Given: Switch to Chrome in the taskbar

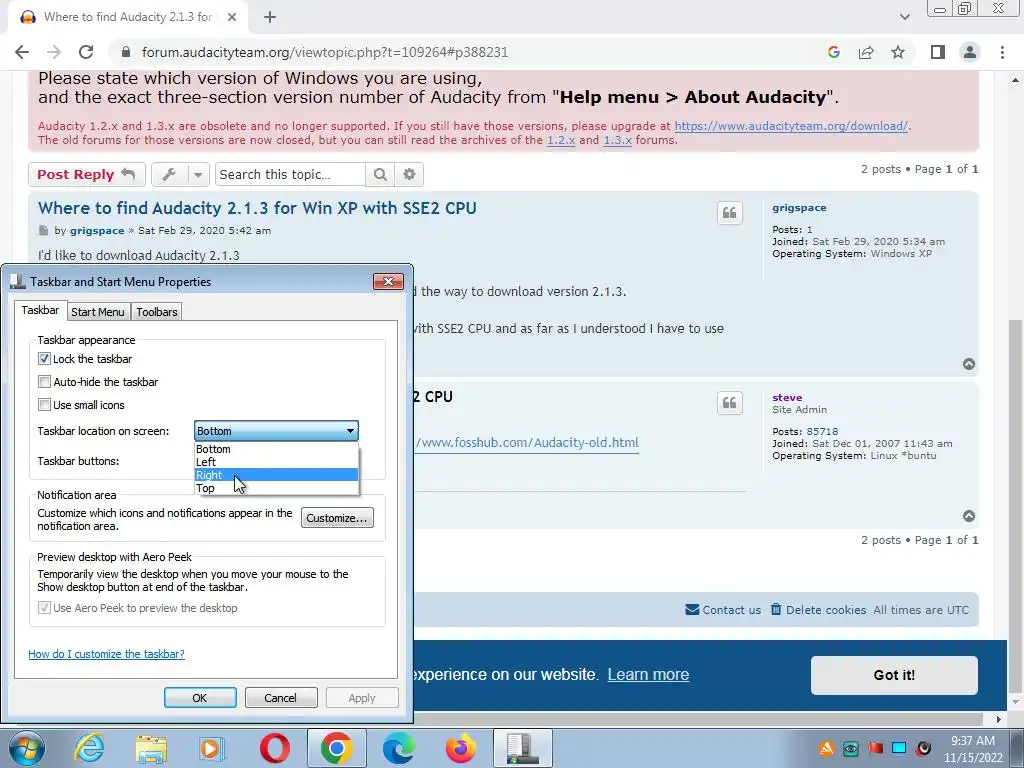Looking at the screenshot, I should 336,748.
